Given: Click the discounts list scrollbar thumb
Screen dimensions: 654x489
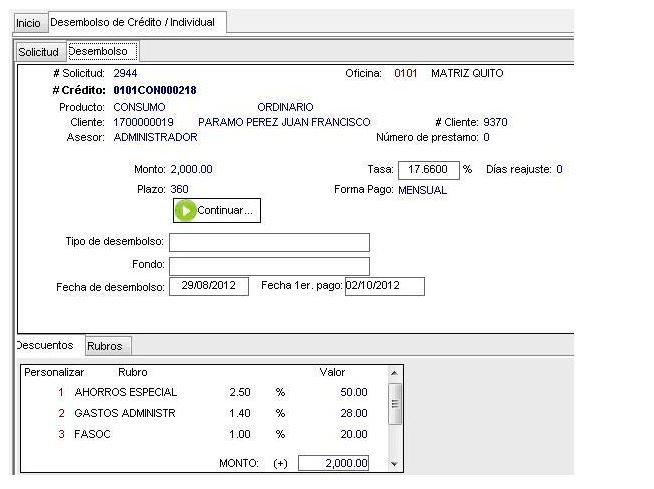Looking at the screenshot, I should coord(395,404).
